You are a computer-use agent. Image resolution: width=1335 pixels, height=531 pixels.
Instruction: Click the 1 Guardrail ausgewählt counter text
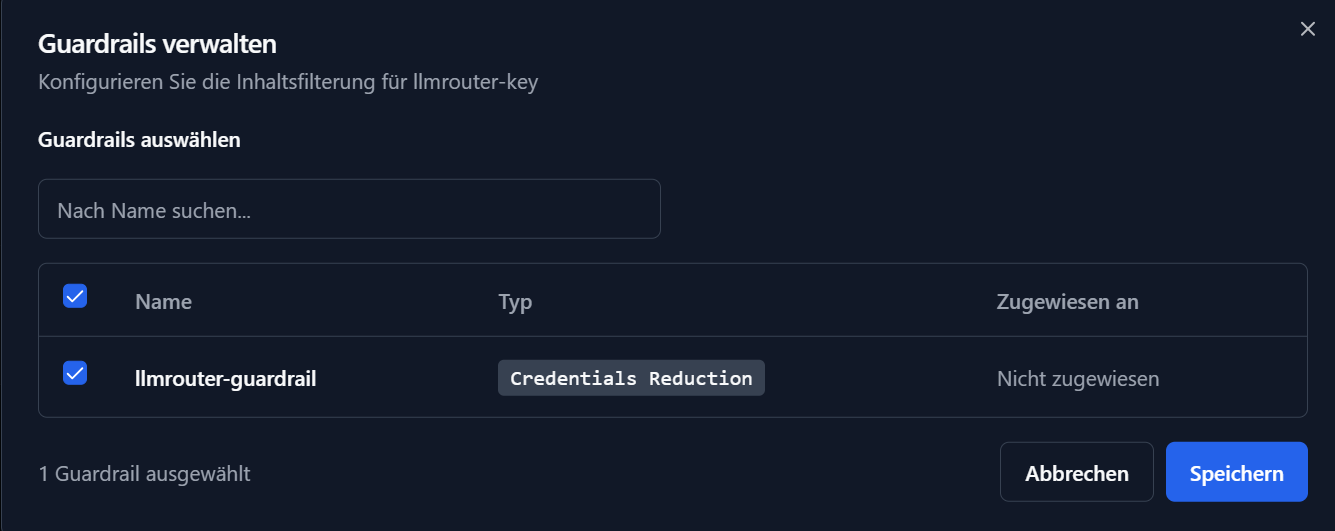pos(144,473)
